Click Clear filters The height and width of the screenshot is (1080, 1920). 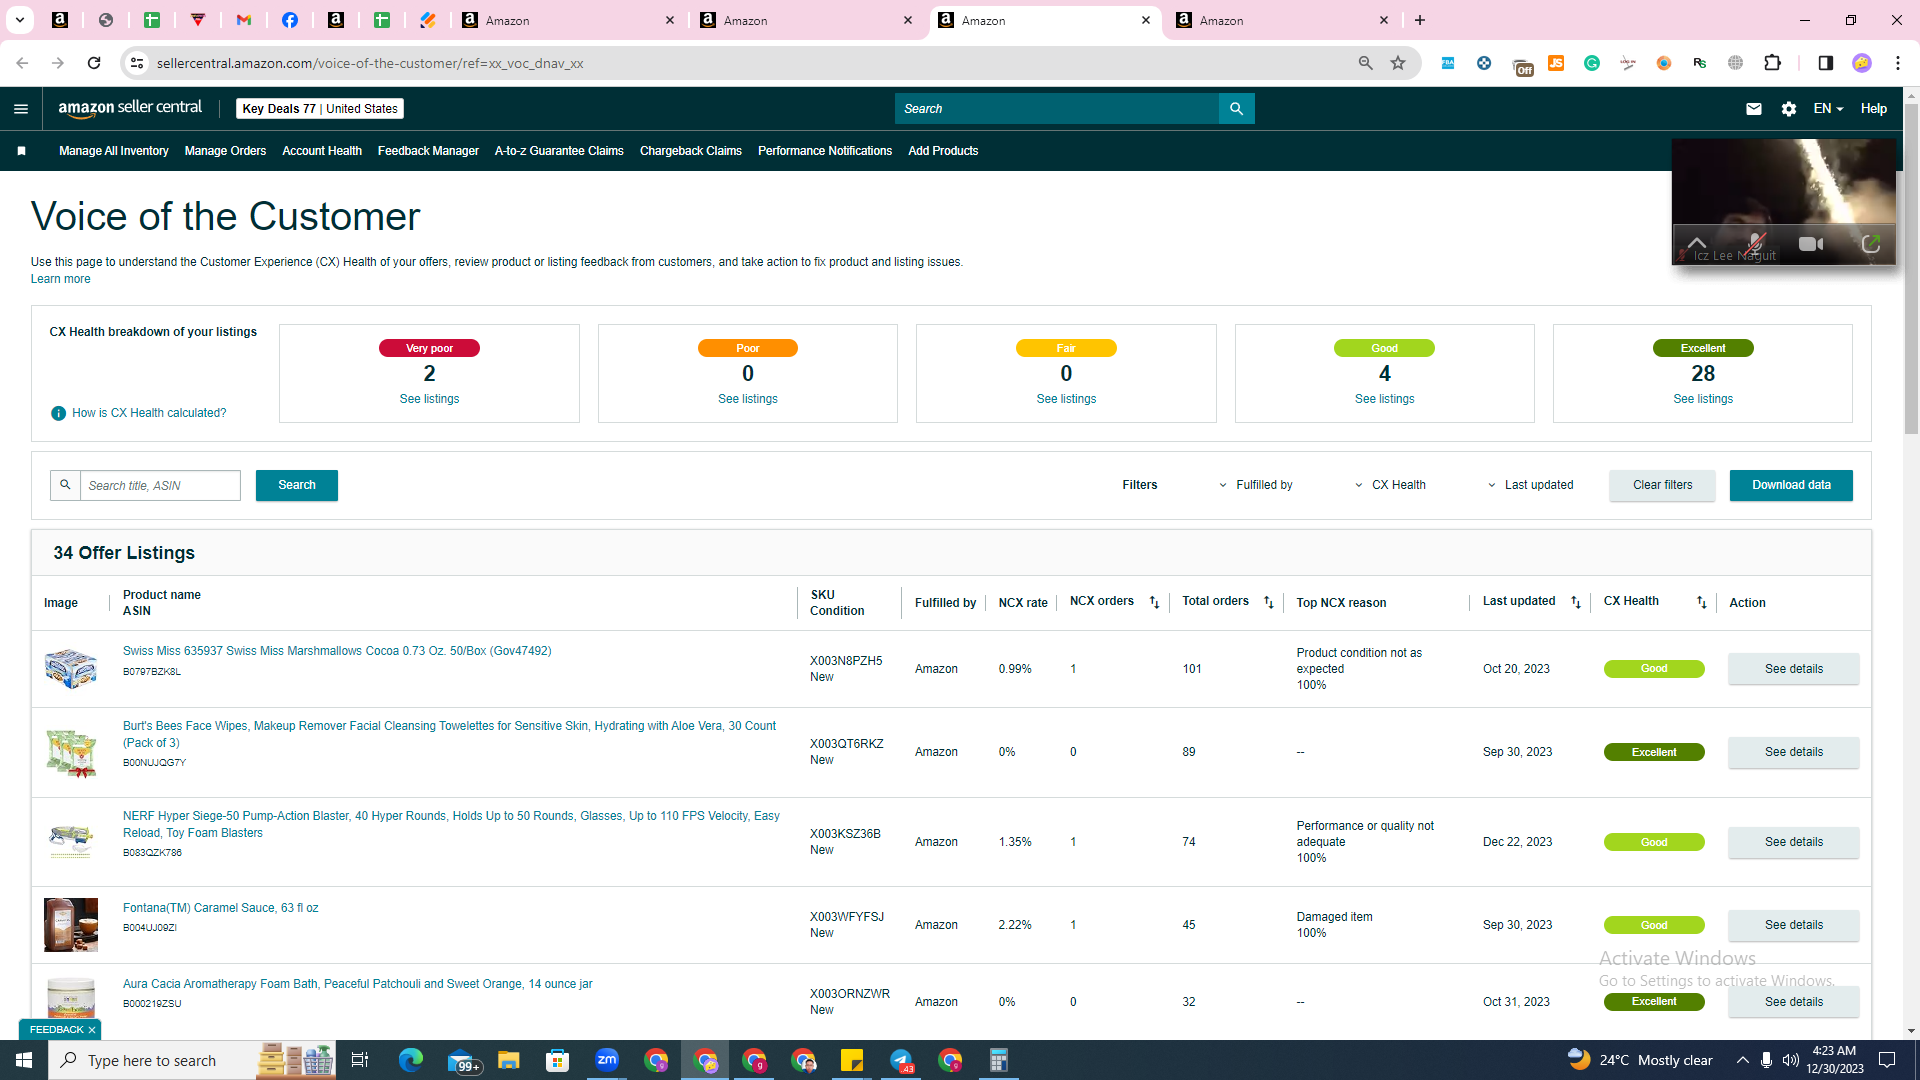coord(1662,485)
